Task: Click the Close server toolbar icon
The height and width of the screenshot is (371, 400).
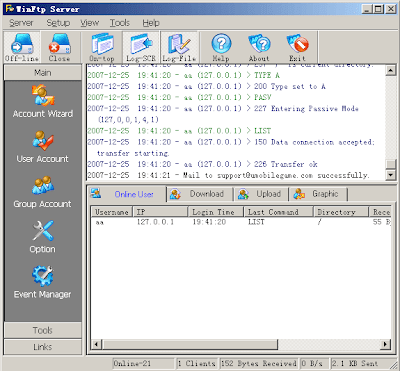Action: tap(59, 47)
